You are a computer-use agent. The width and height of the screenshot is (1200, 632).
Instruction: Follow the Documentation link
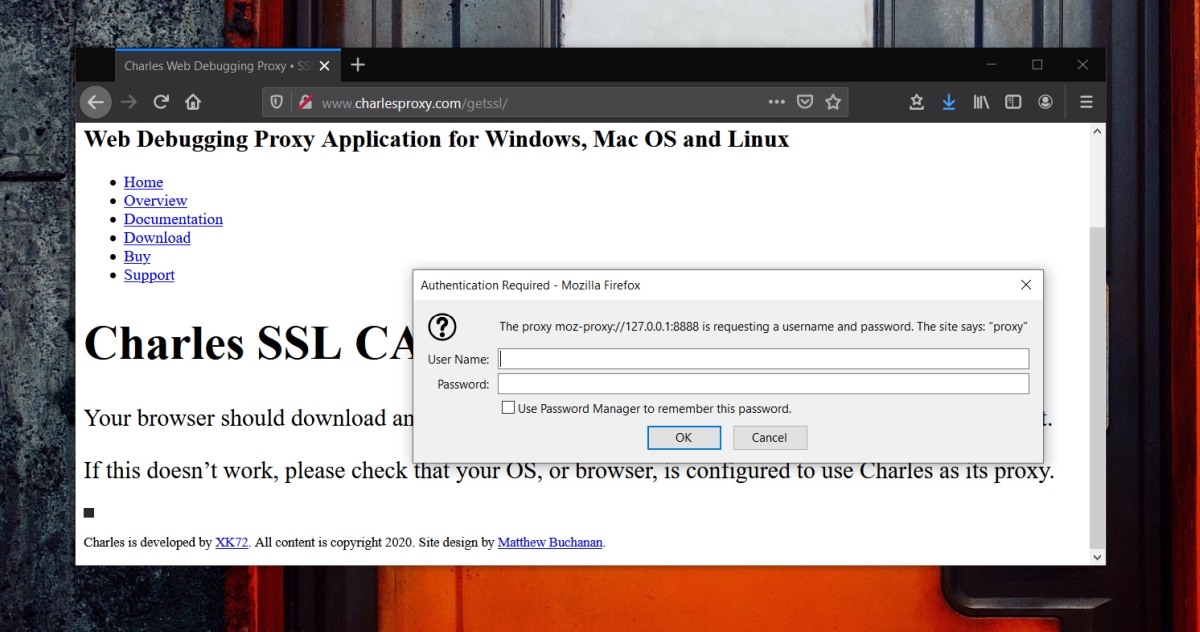pyautogui.click(x=172, y=219)
